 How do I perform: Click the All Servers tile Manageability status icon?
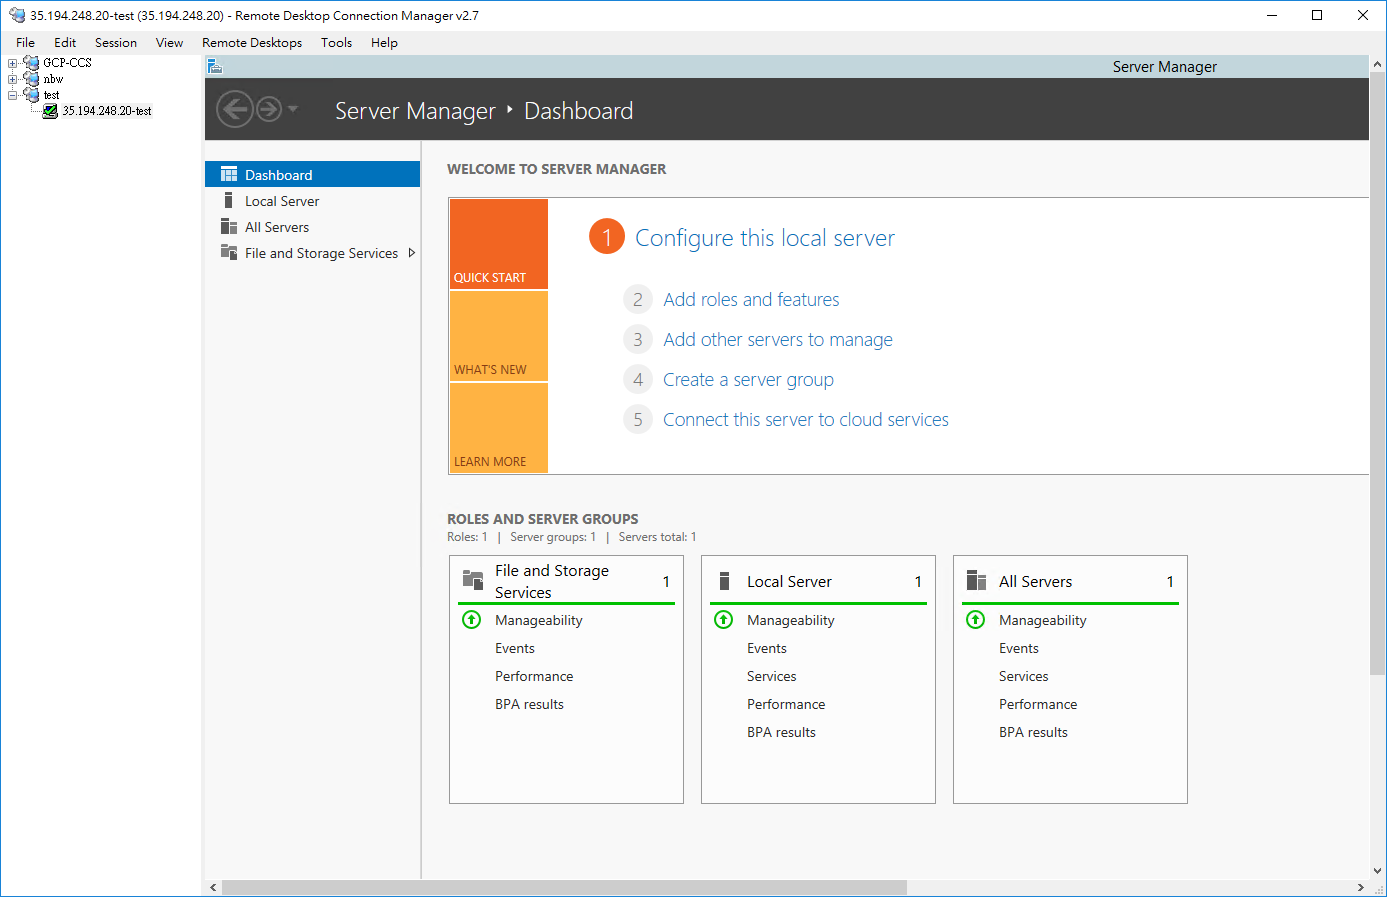(x=976, y=620)
